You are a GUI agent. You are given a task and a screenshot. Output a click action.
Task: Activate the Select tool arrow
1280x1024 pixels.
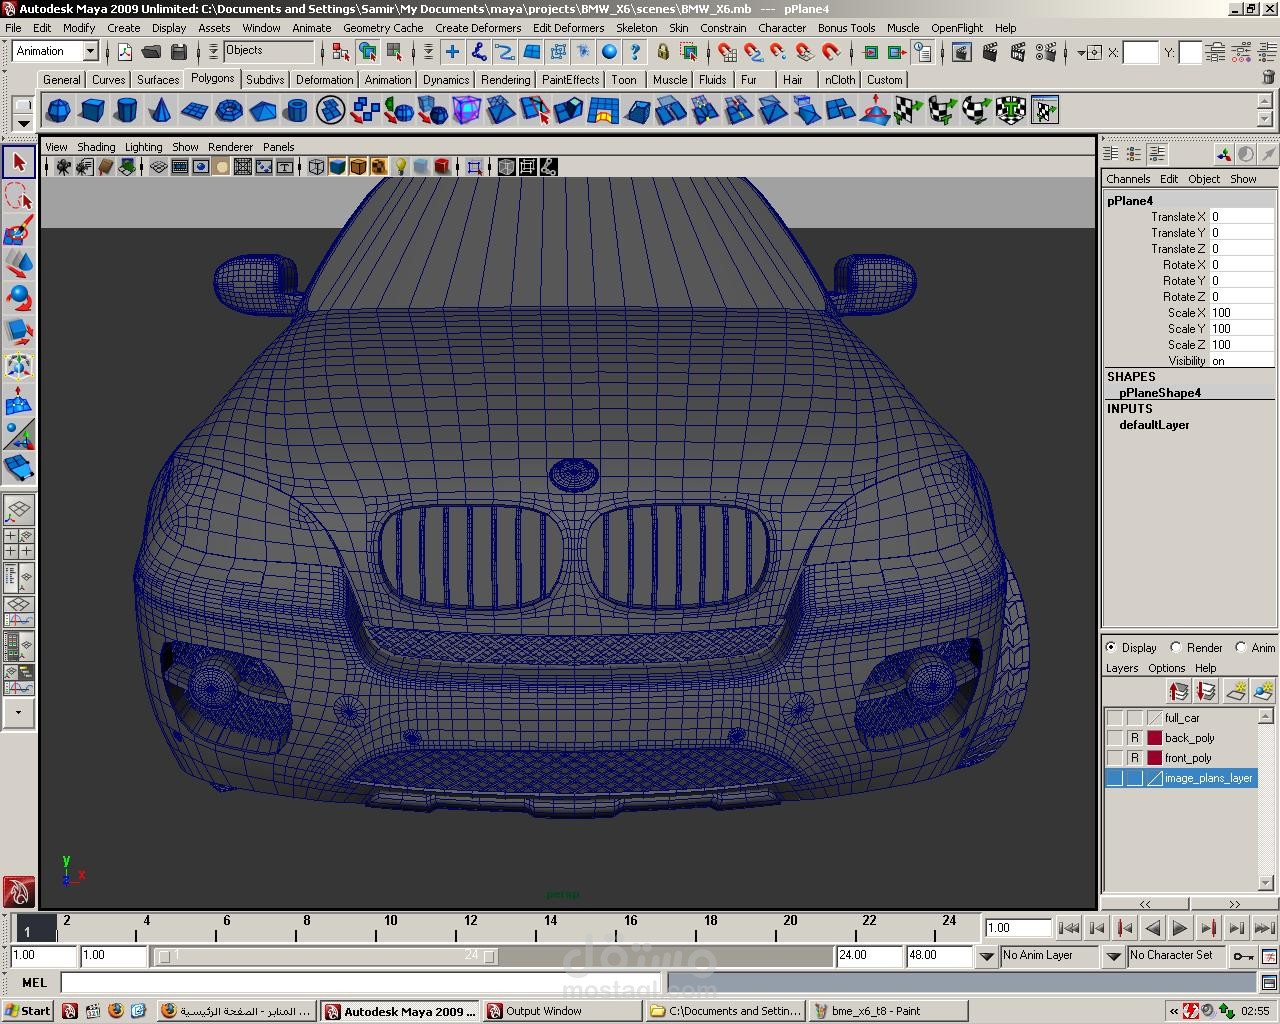pyautogui.click(x=19, y=162)
